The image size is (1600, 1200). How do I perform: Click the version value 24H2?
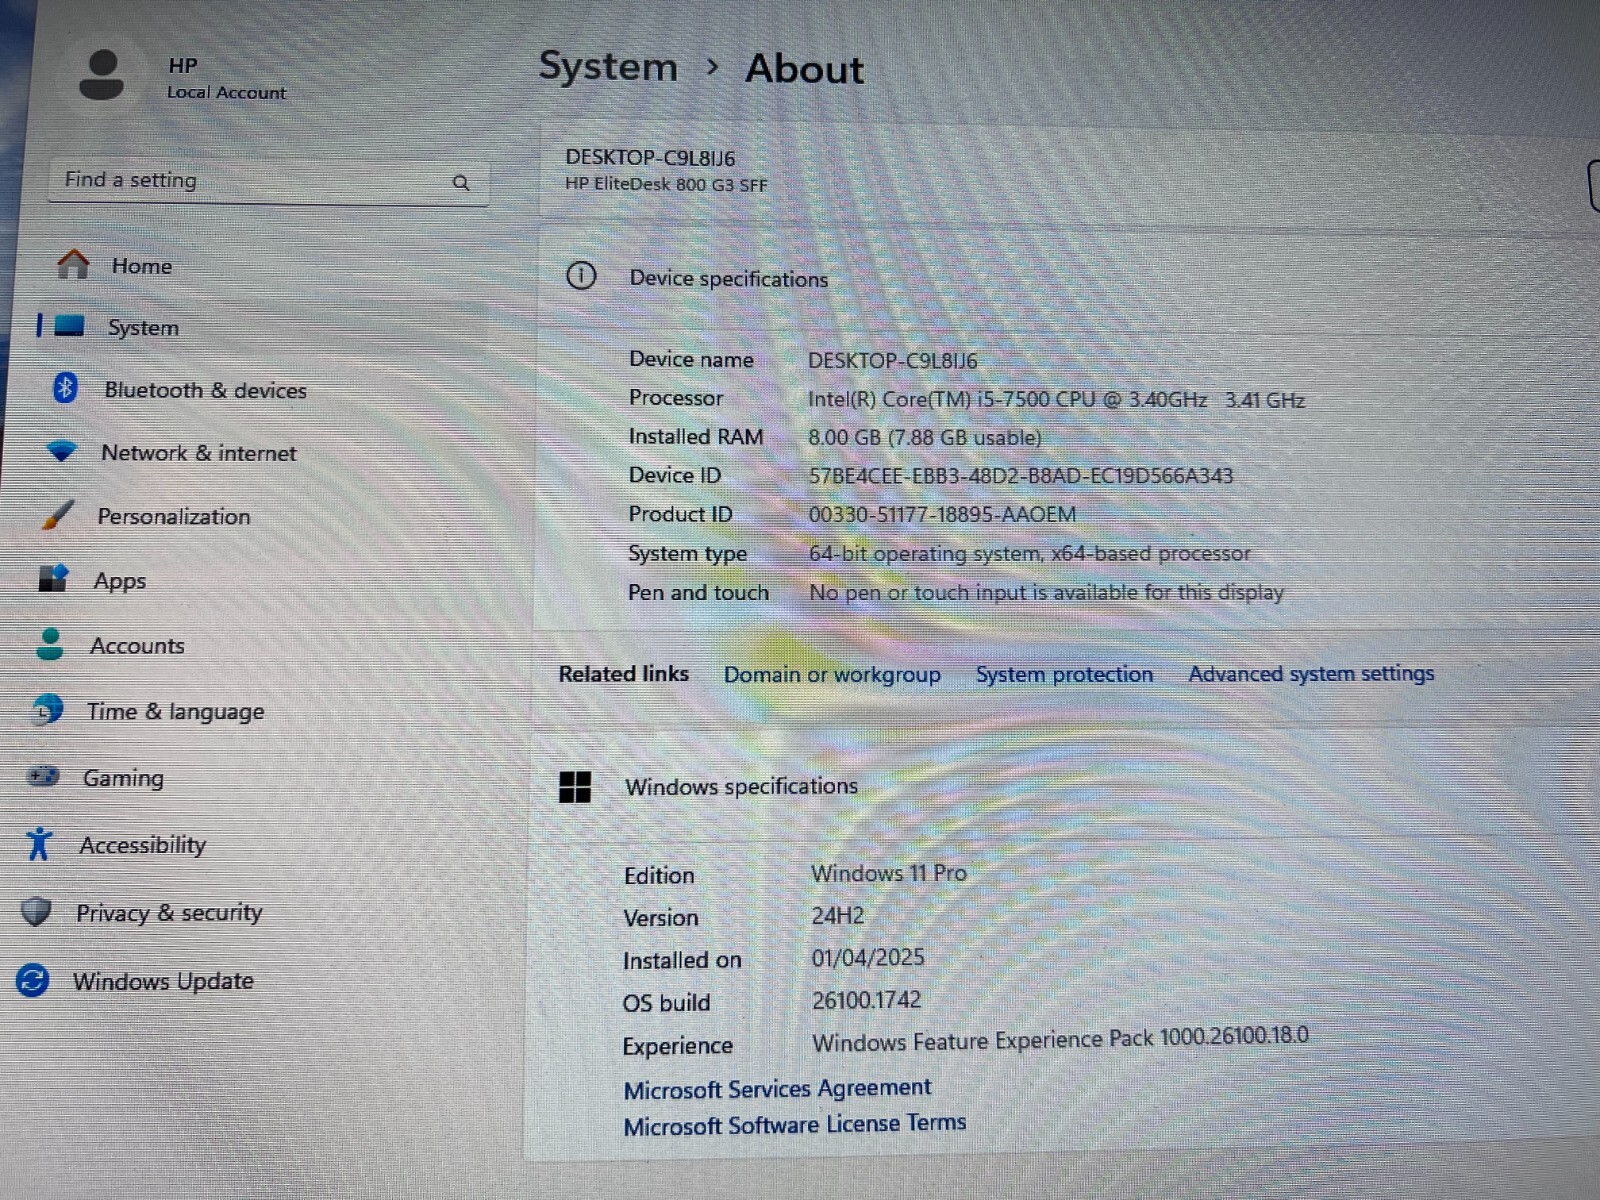pyautogui.click(x=838, y=915)
